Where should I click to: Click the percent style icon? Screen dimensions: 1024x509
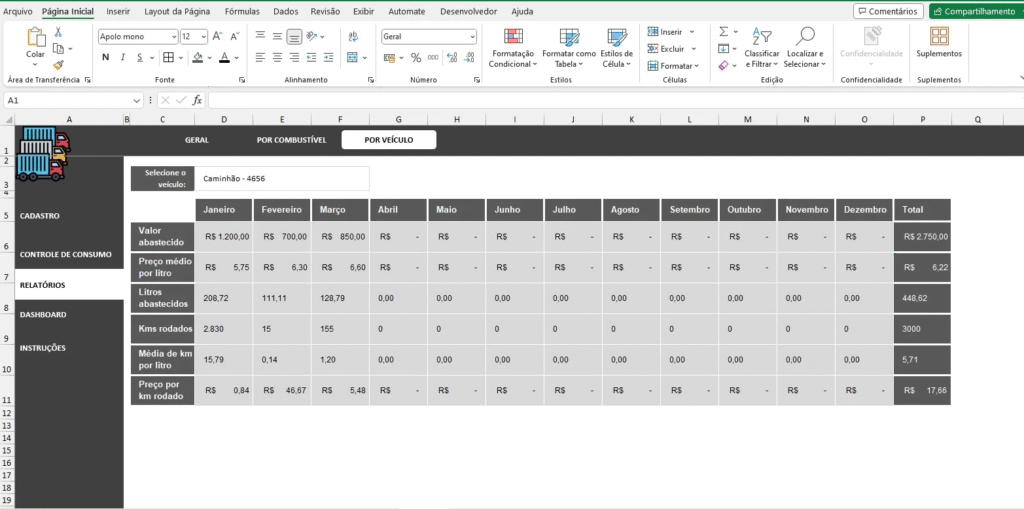pyautogui.click(x=416, y=58)
